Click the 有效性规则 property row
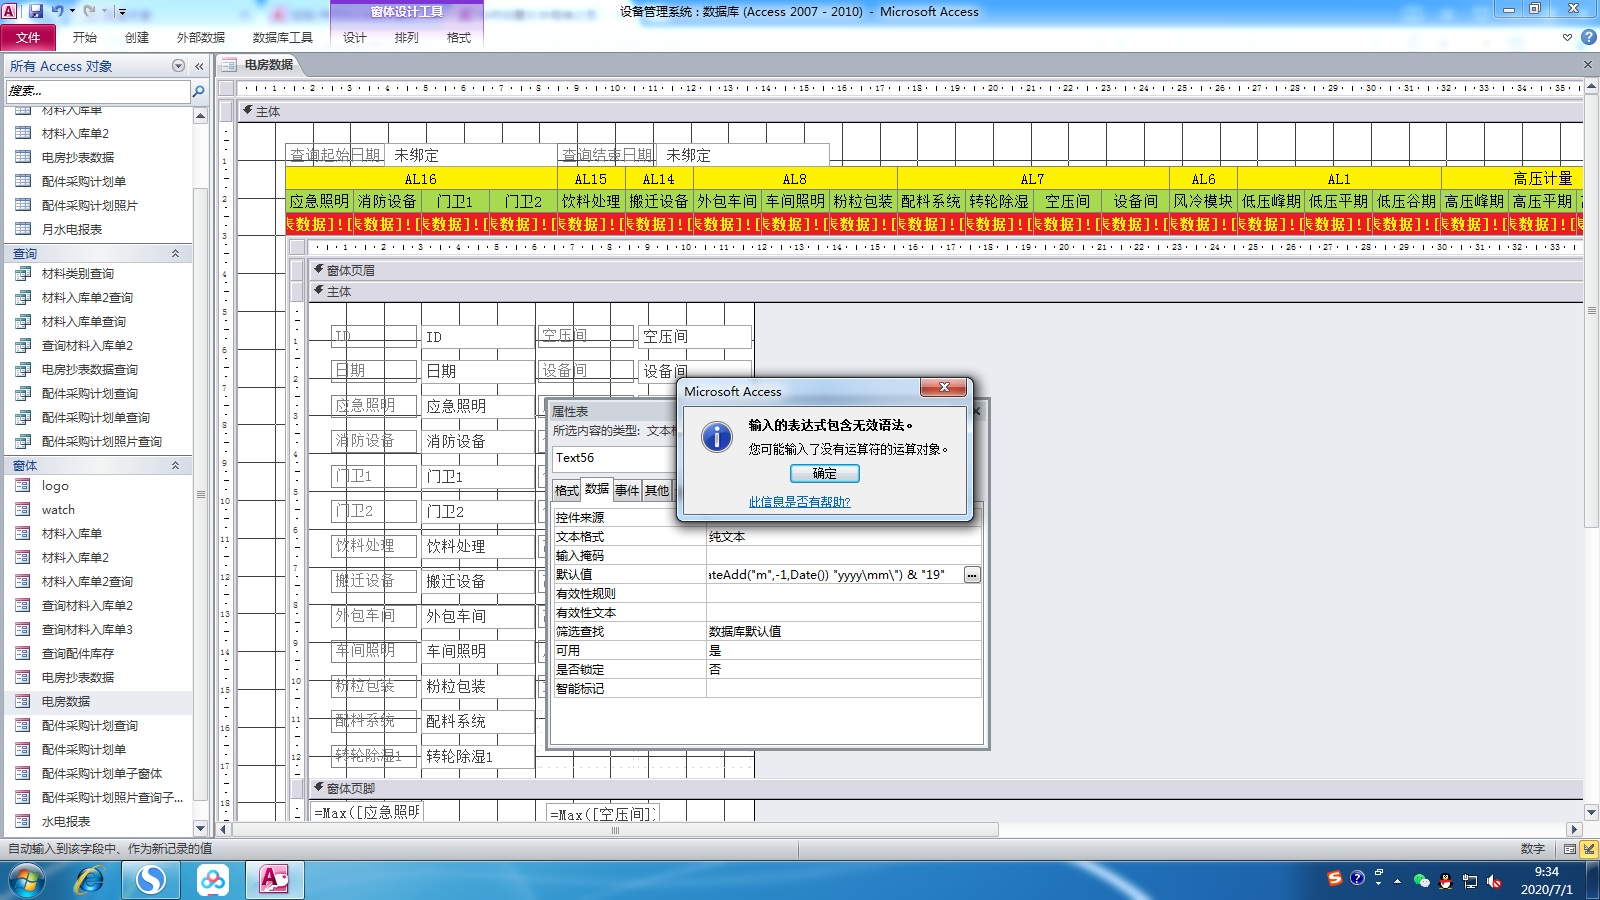 (x=767, y=594)
